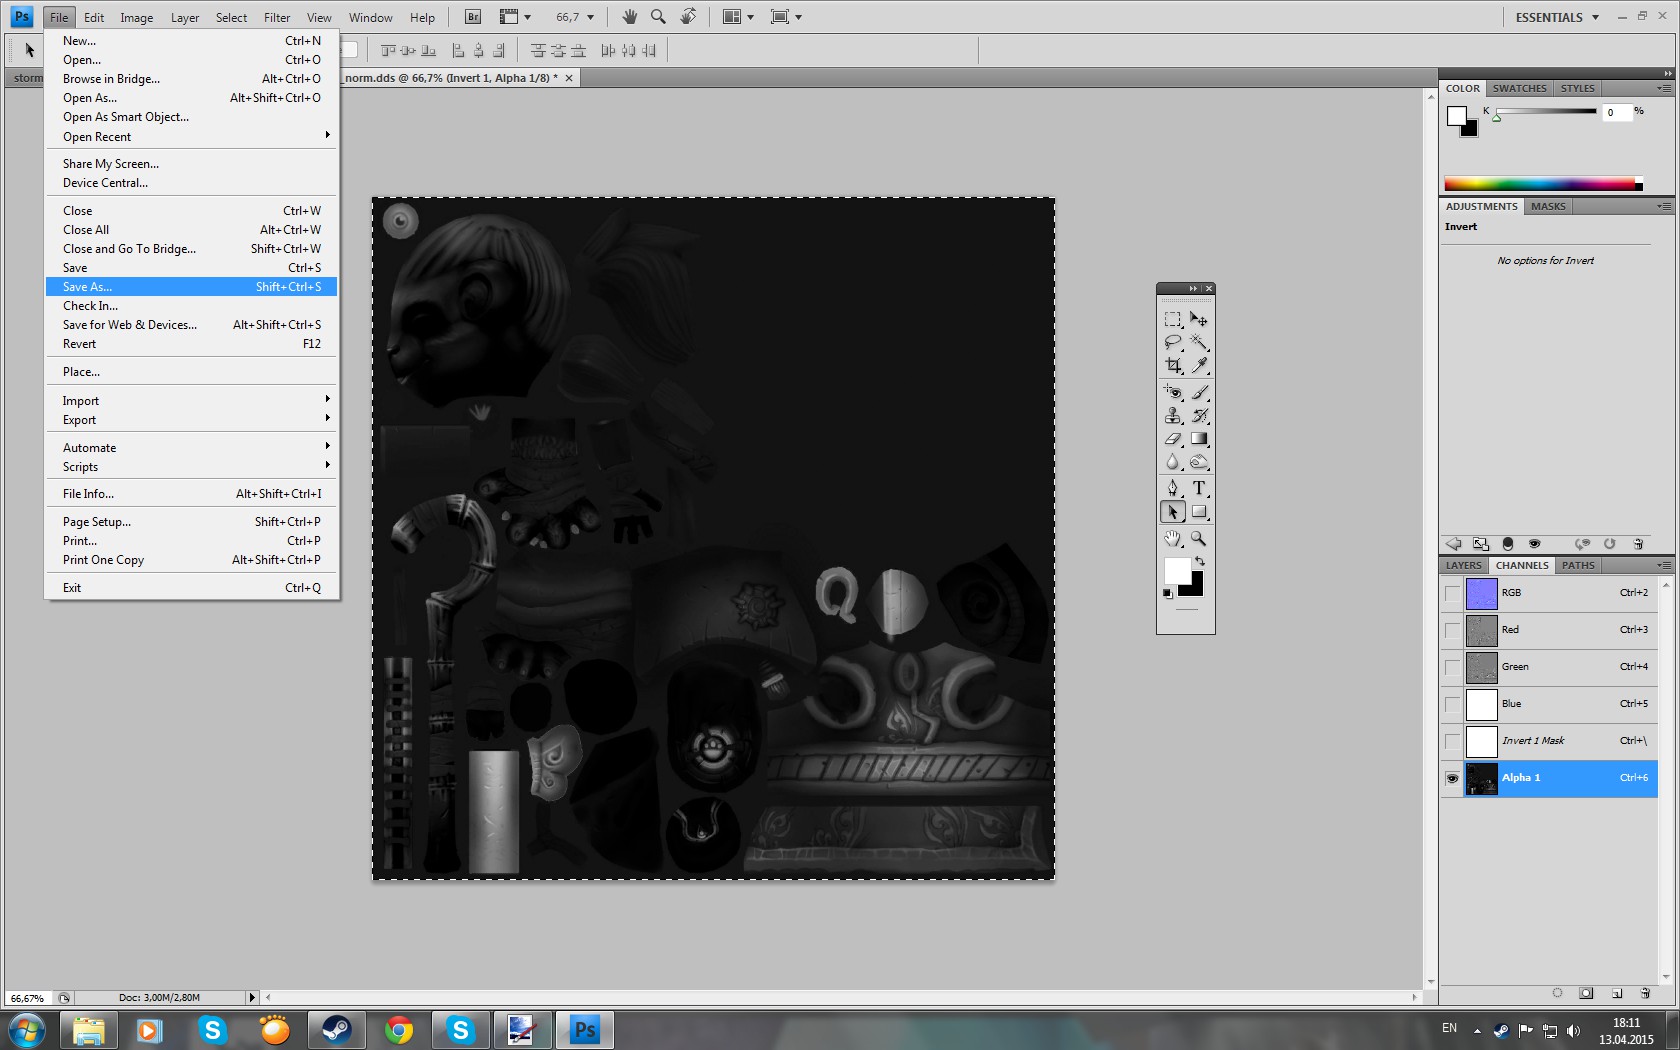Select the Rectangle shape tool

tap(1199, 512)
